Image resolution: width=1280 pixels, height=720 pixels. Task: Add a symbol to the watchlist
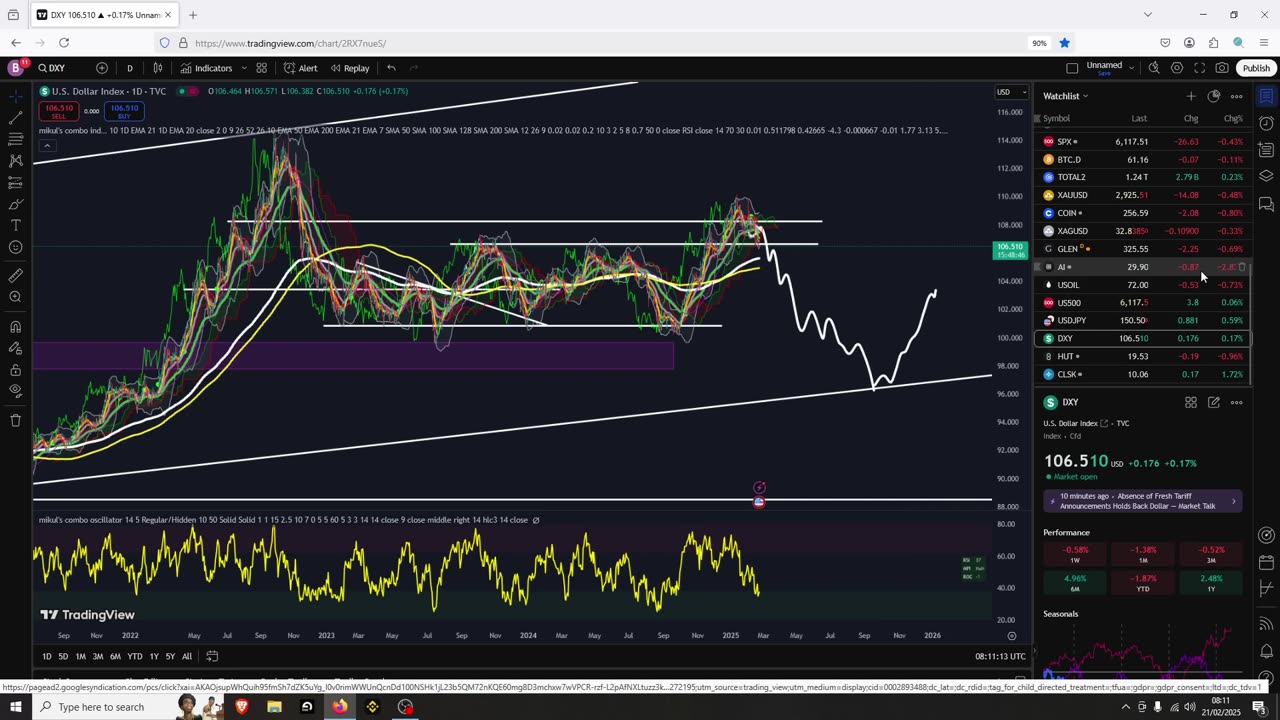(x=1191, y=96)
